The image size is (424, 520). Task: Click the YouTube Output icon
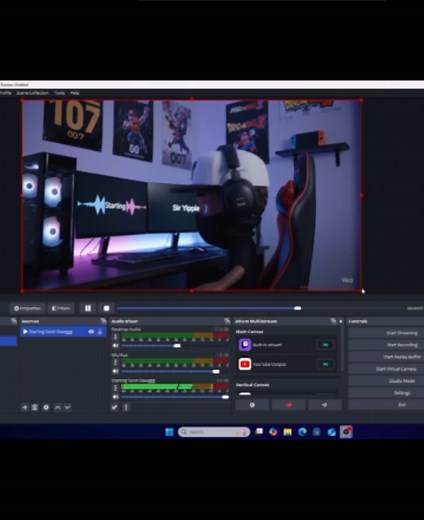(245, 364)
